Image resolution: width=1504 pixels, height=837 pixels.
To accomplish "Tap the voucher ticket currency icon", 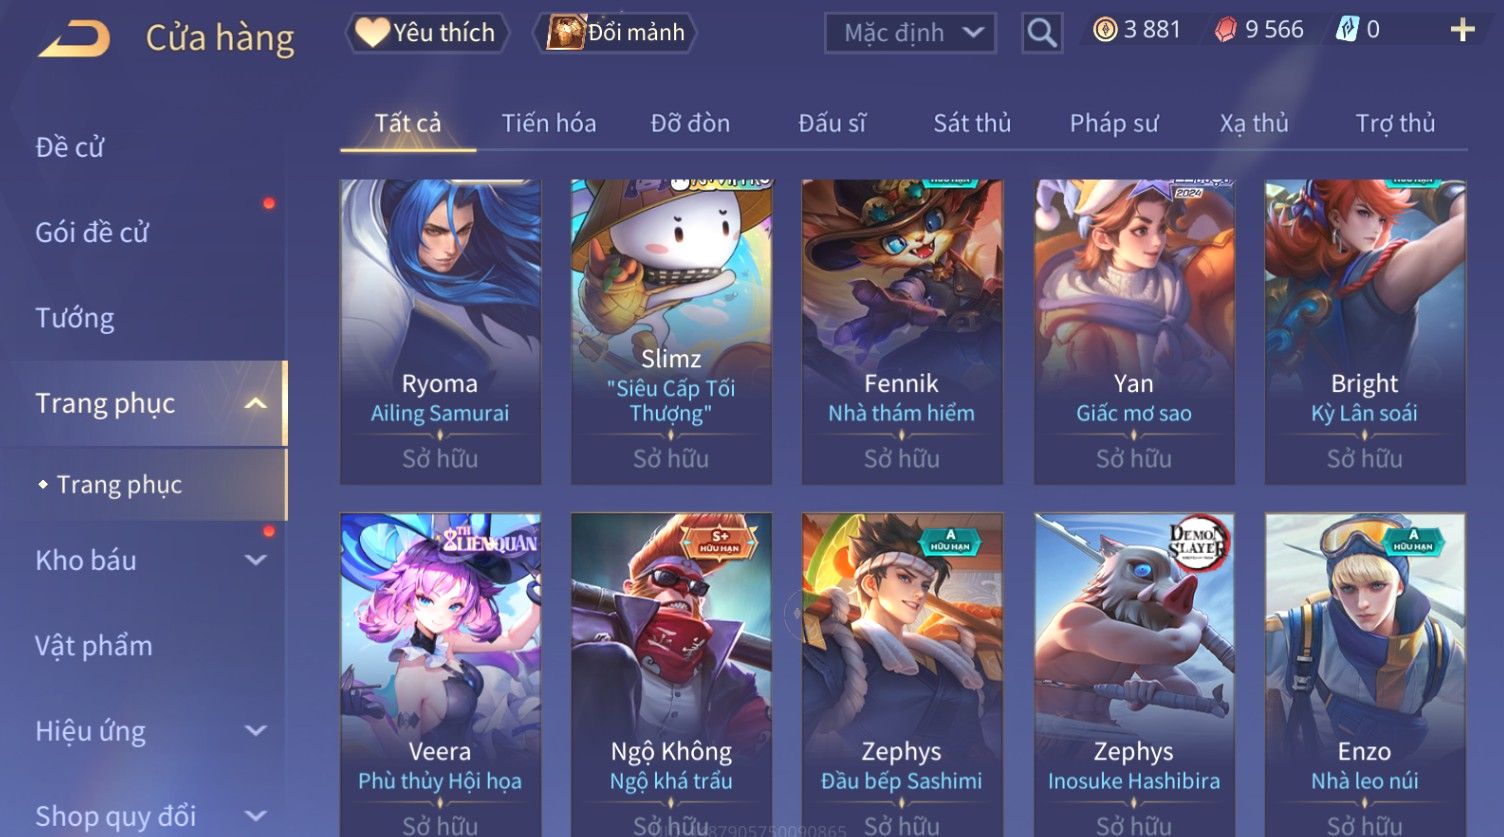I will (1348, 30).
